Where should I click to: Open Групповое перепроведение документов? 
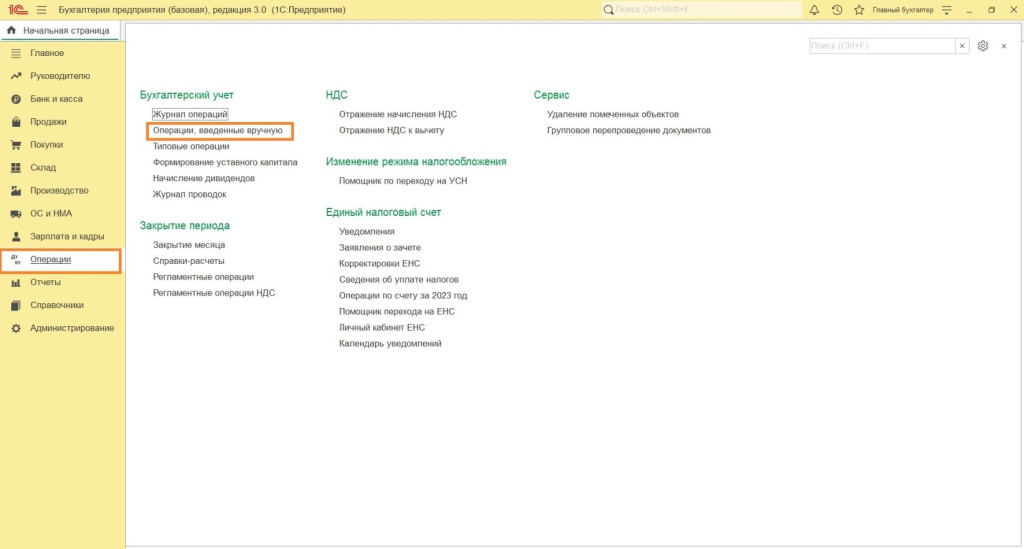click(x=629, y=130)
